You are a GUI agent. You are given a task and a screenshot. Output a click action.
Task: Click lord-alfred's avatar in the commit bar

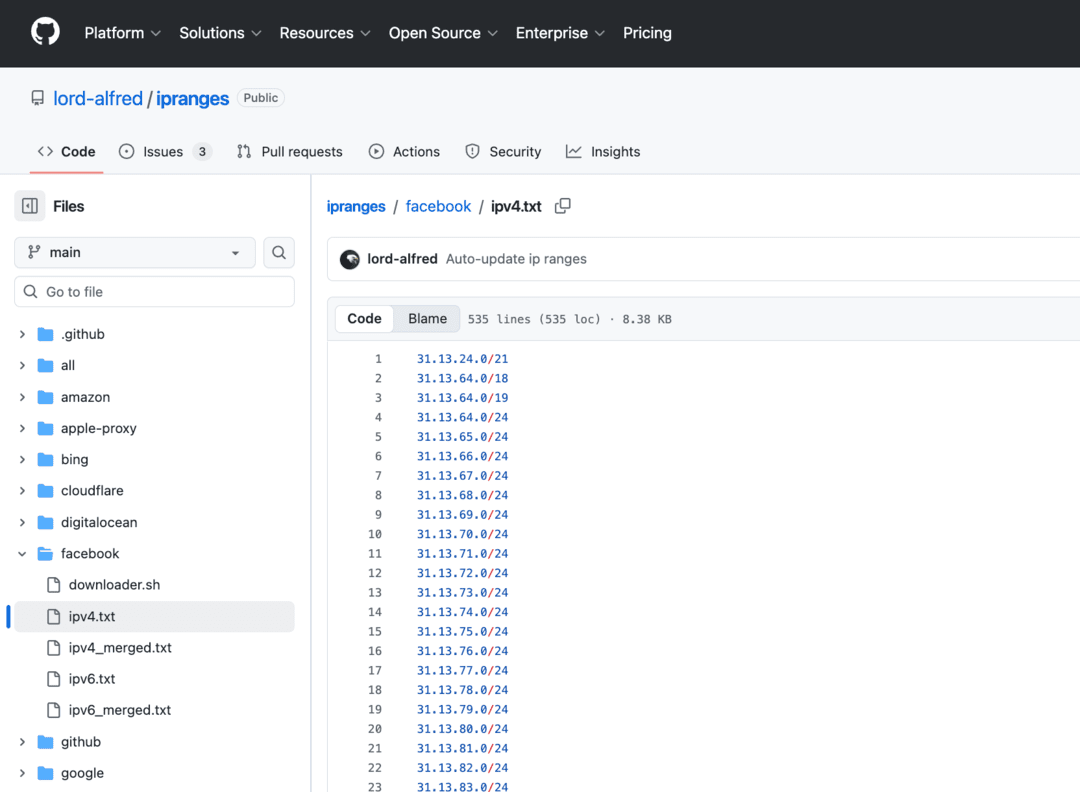click(x=350, y=258)
